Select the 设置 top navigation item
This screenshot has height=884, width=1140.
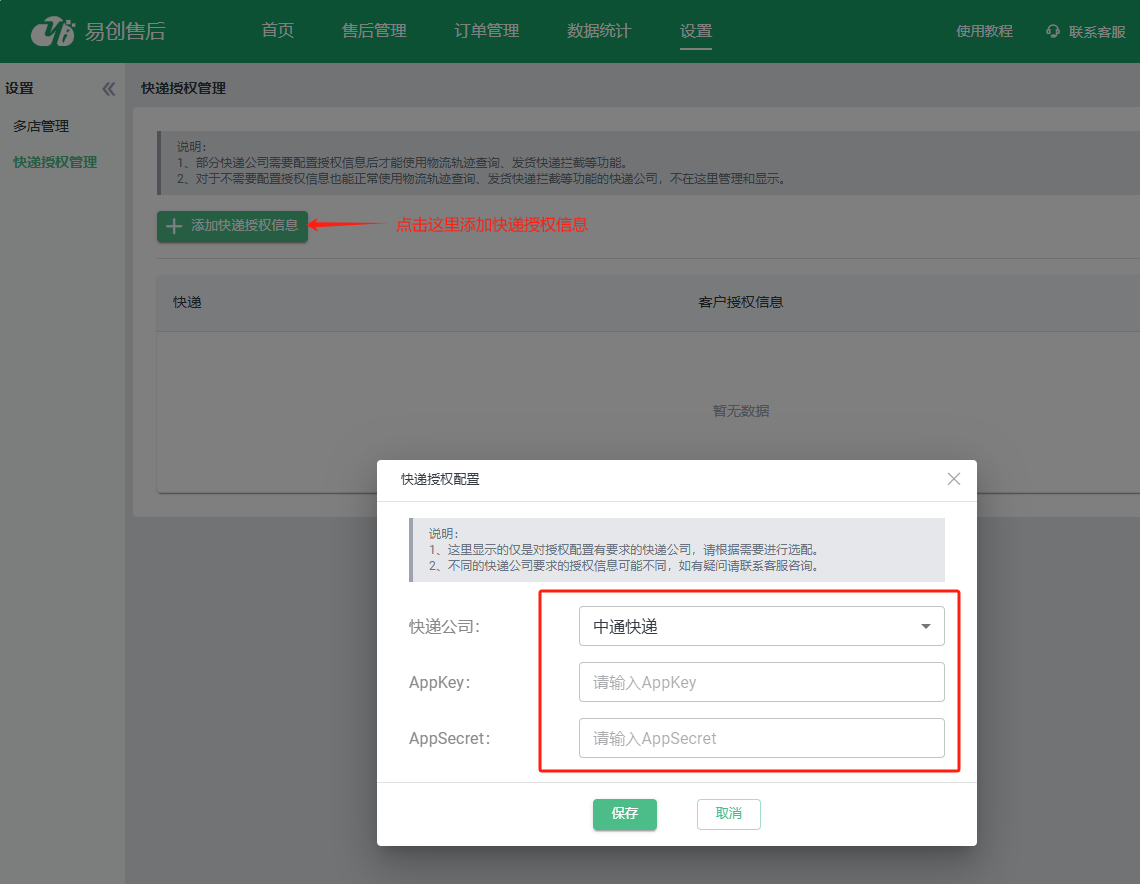pos(696,31)
